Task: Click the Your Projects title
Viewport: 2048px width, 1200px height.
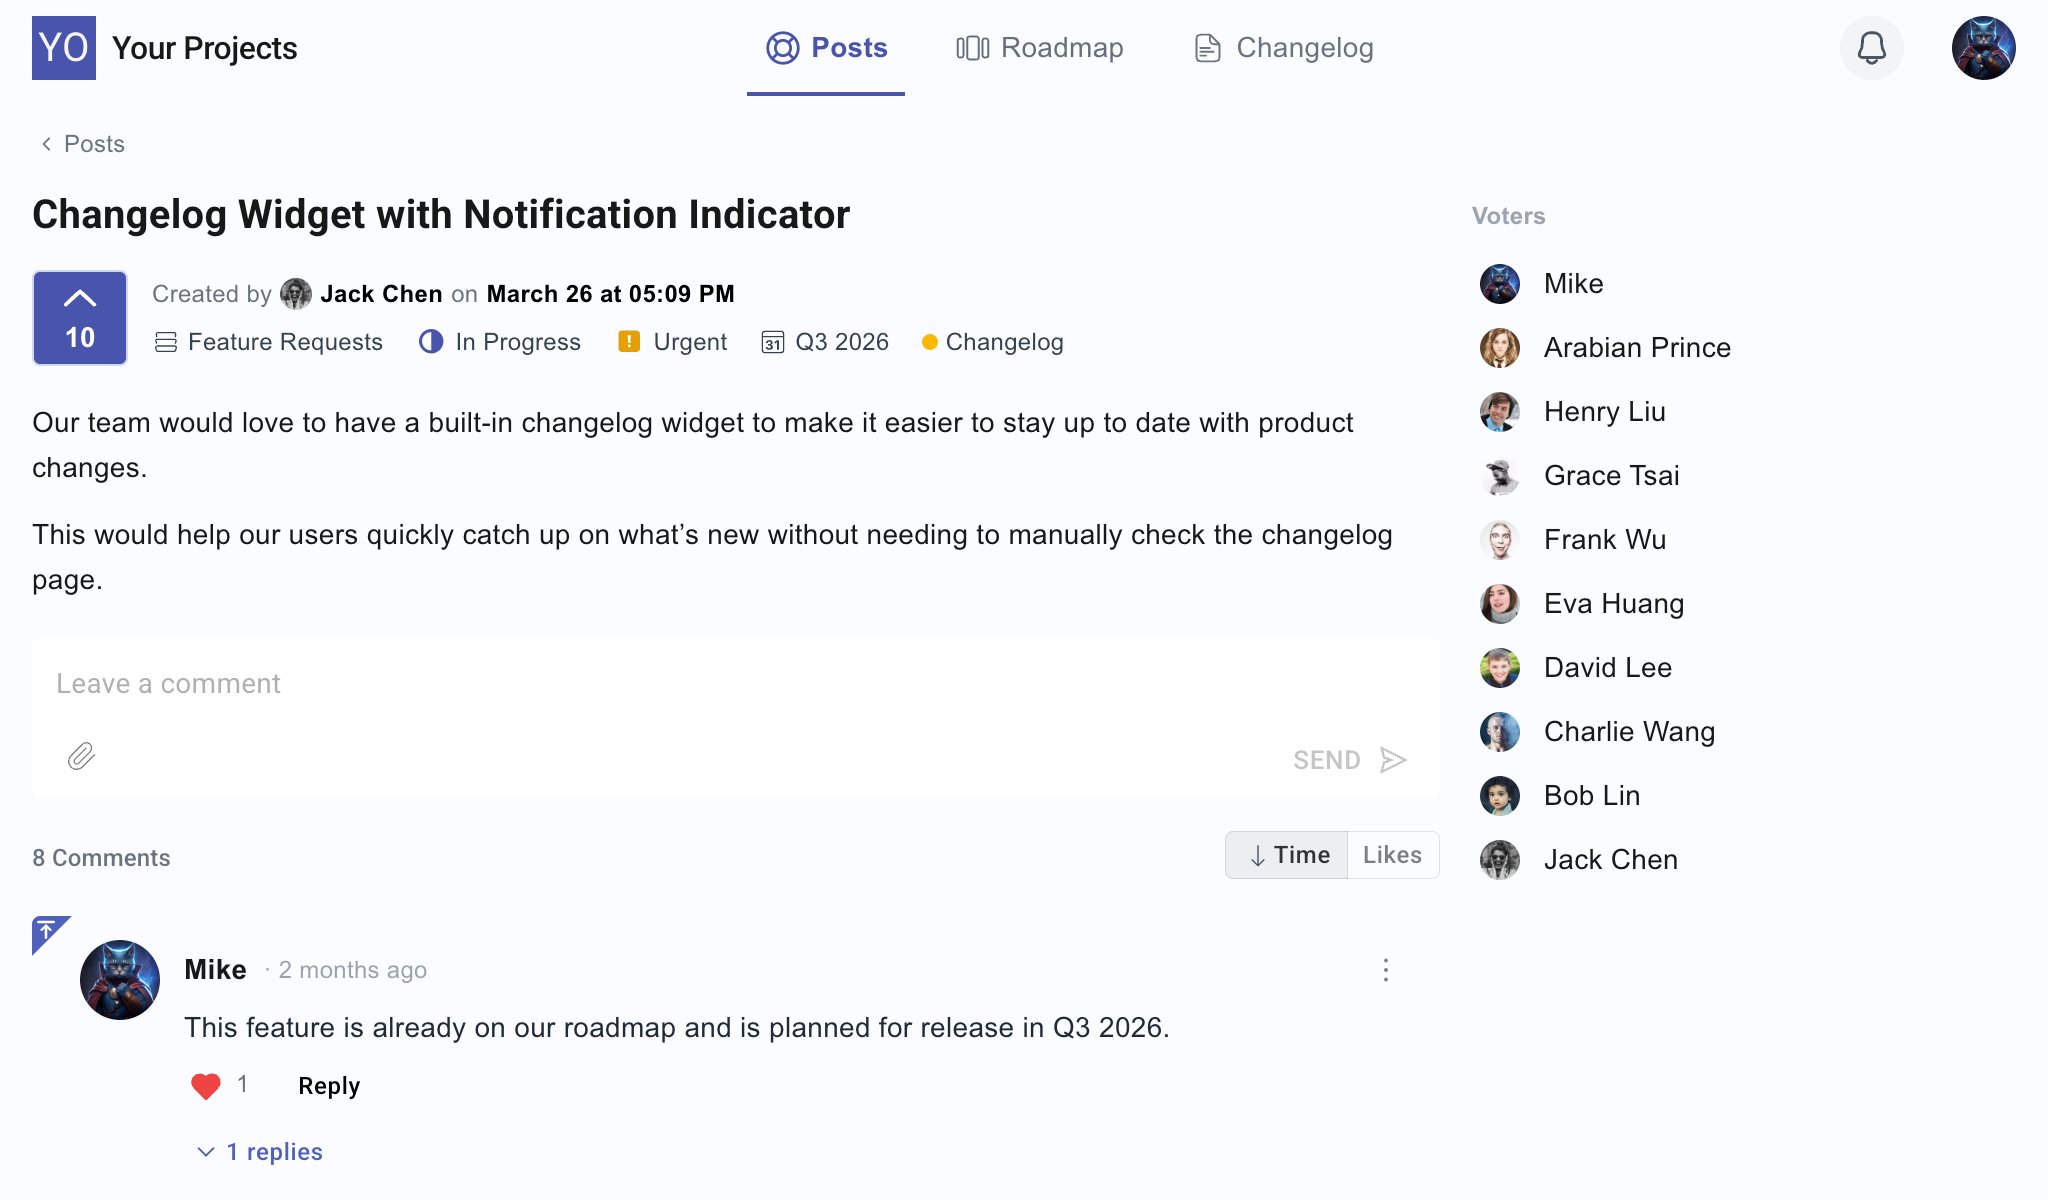Action: pyautogui.click(x=204, y=48)
